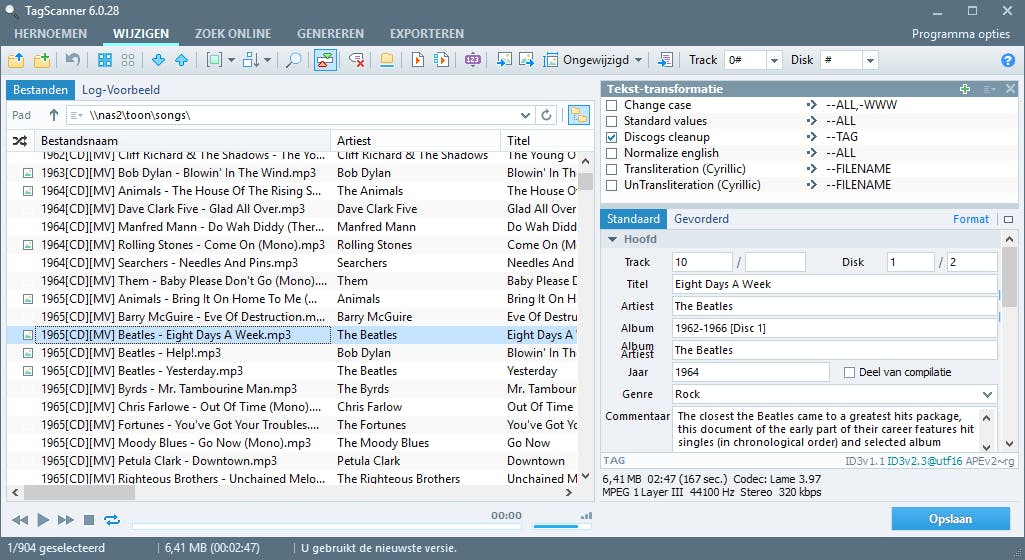Click the Format link
Viewport: 1025px width, 560px height.
[x=971, y=219]
